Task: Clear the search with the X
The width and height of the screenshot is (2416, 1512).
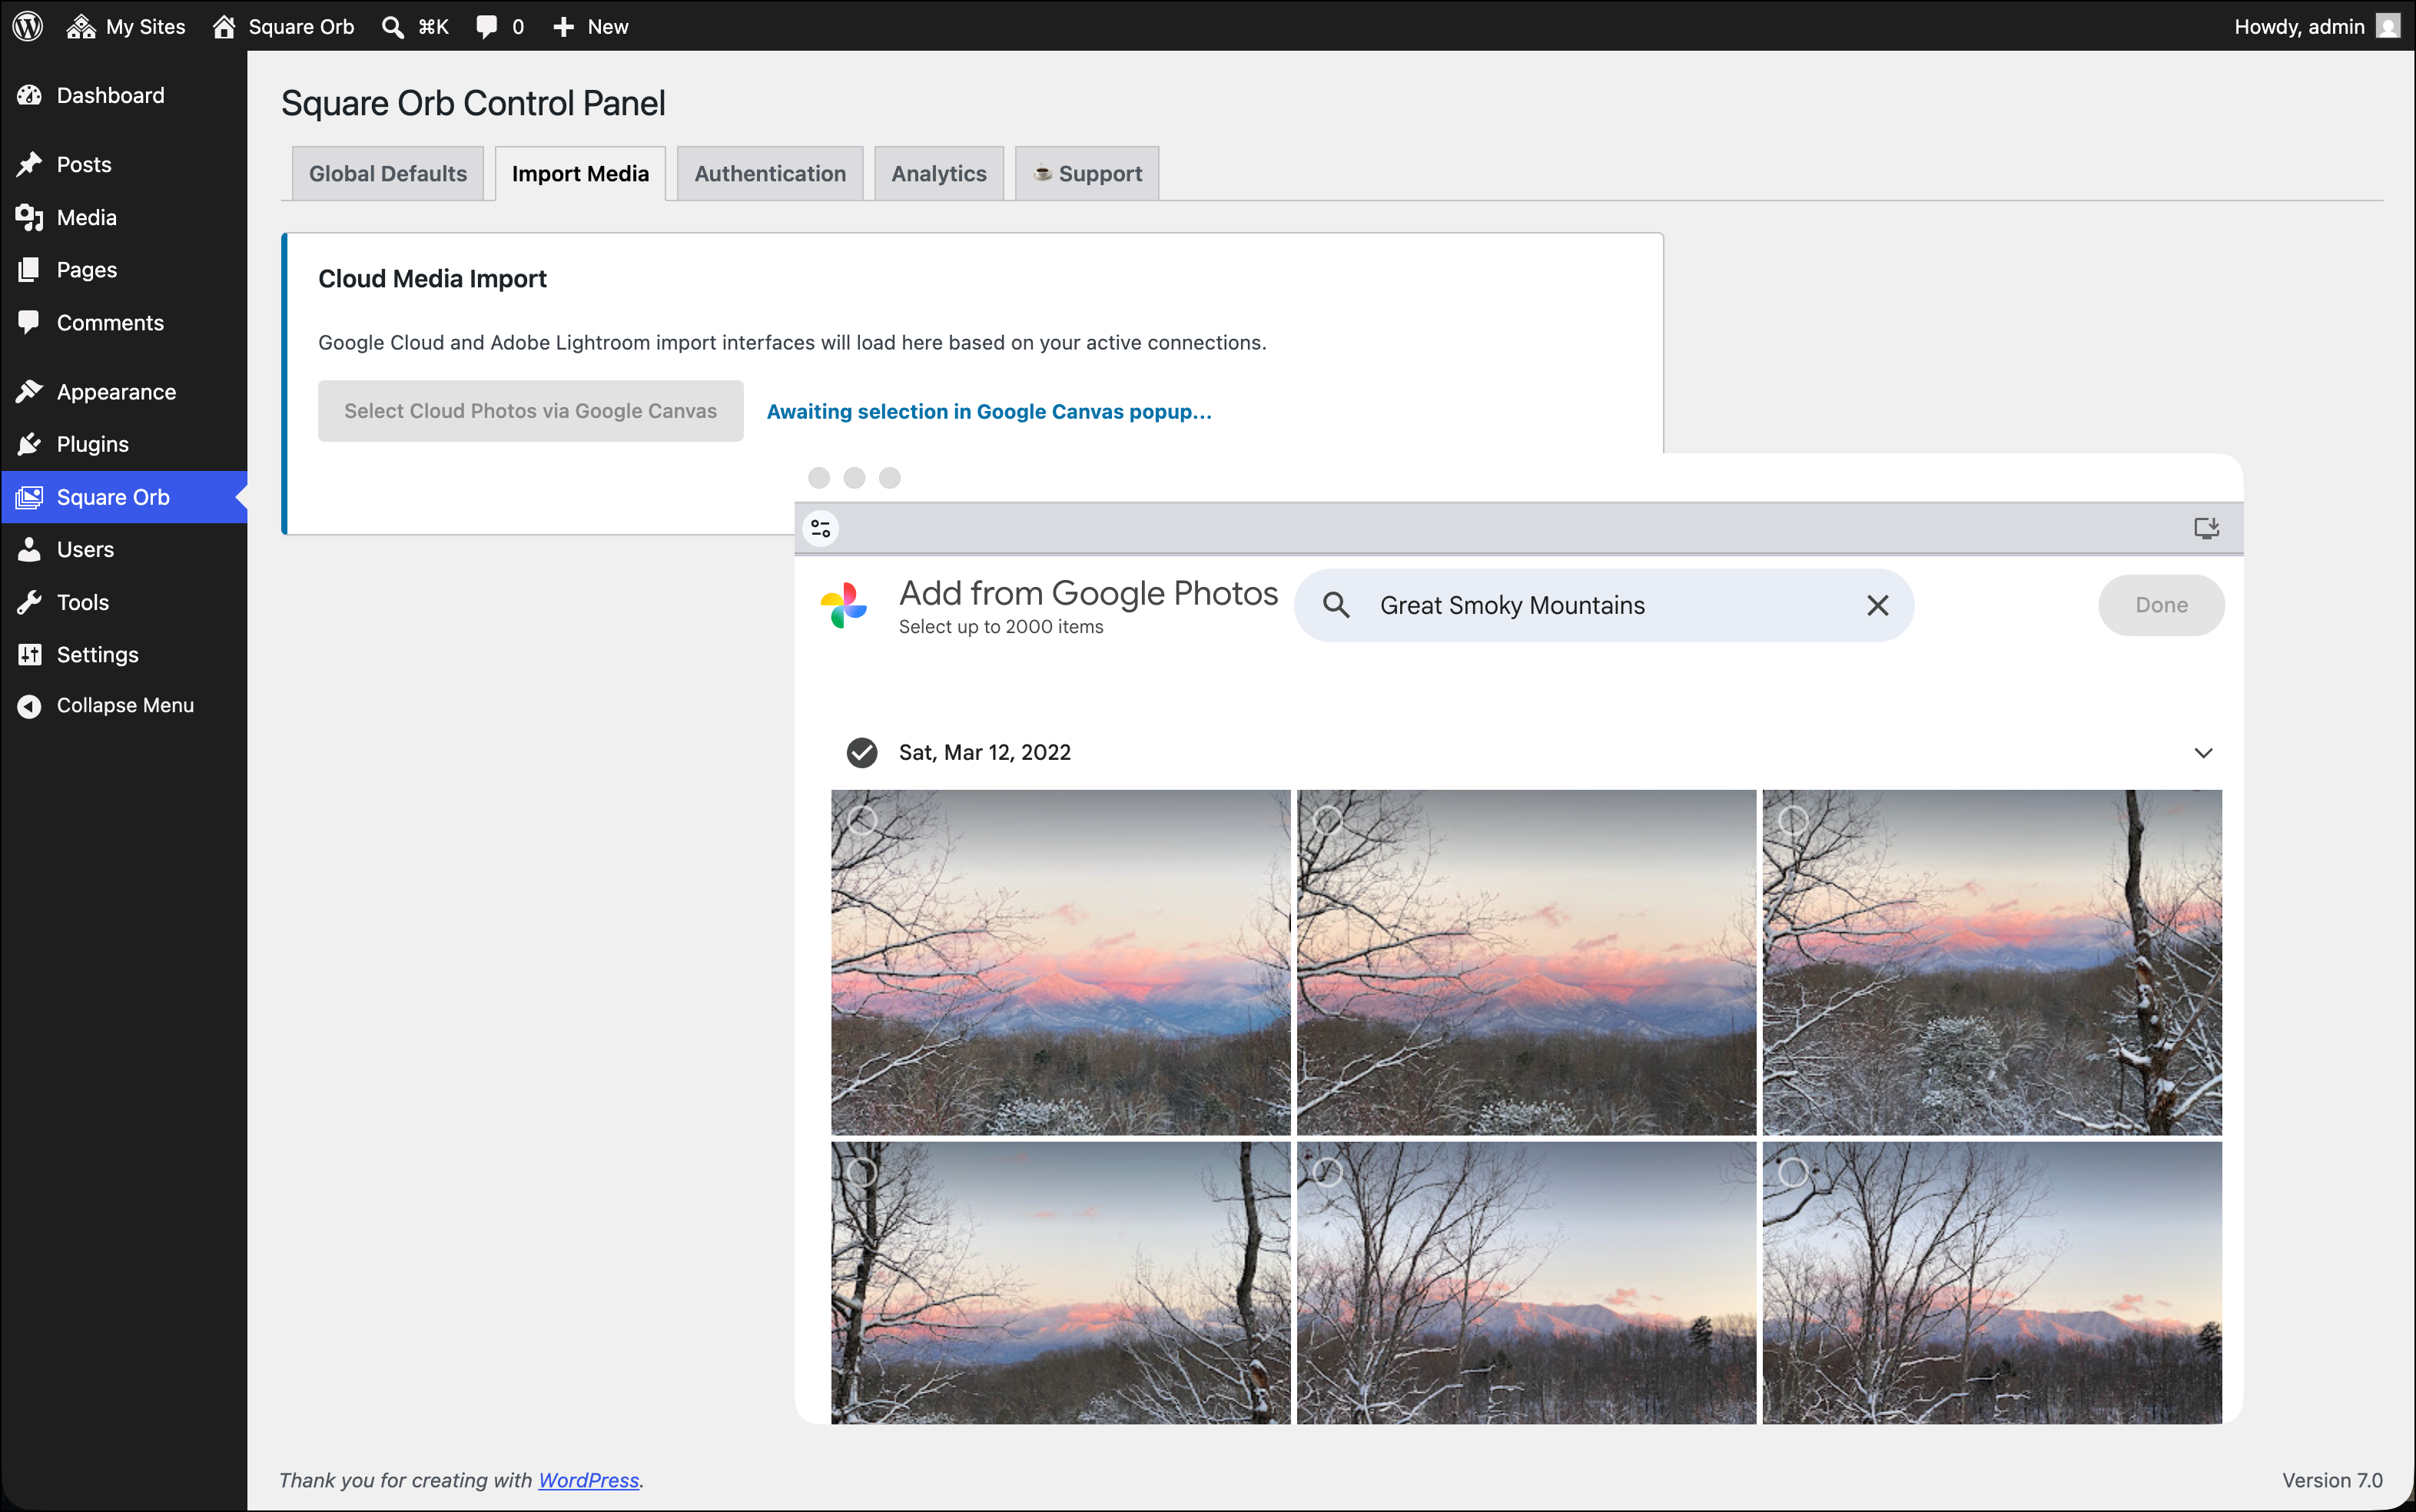Action: pos(1877,605)
